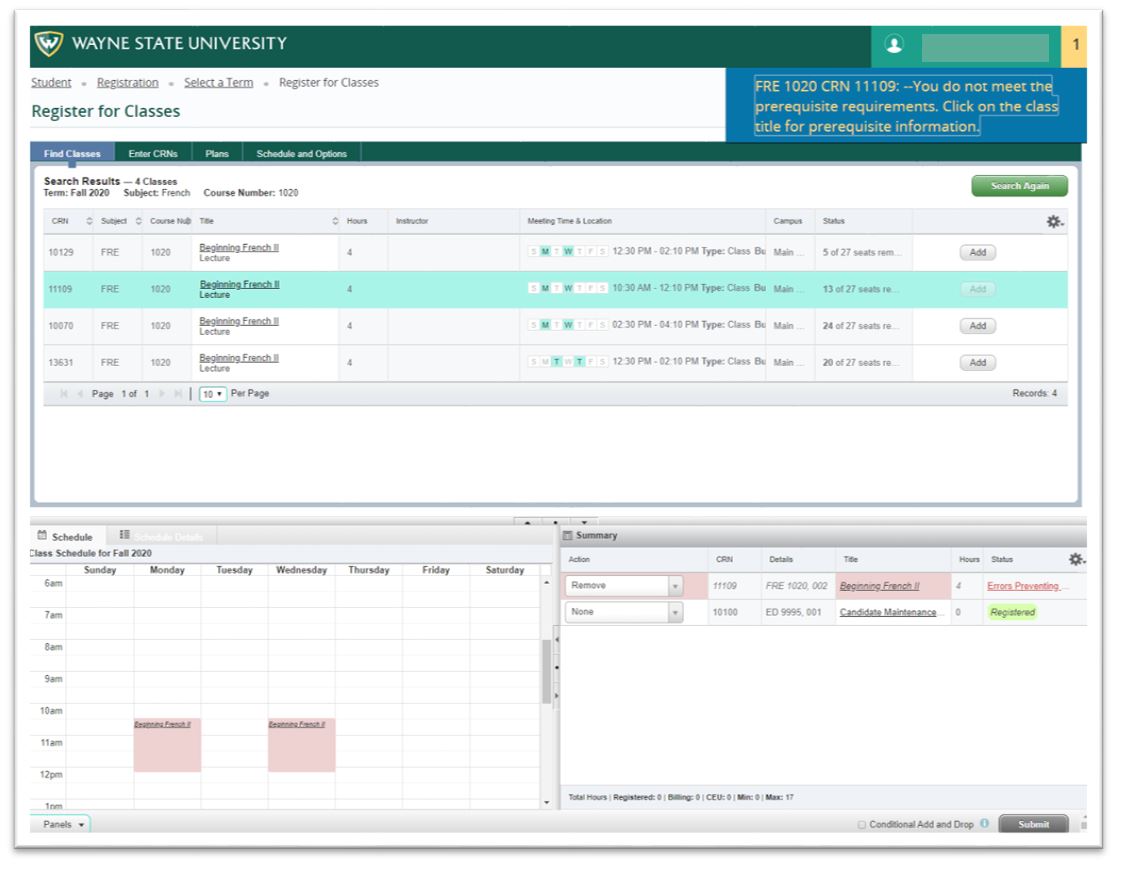Follow the Select a Term breadcrumb link
This screenshot has height=876, width=1125.
[x=218, y=83]
